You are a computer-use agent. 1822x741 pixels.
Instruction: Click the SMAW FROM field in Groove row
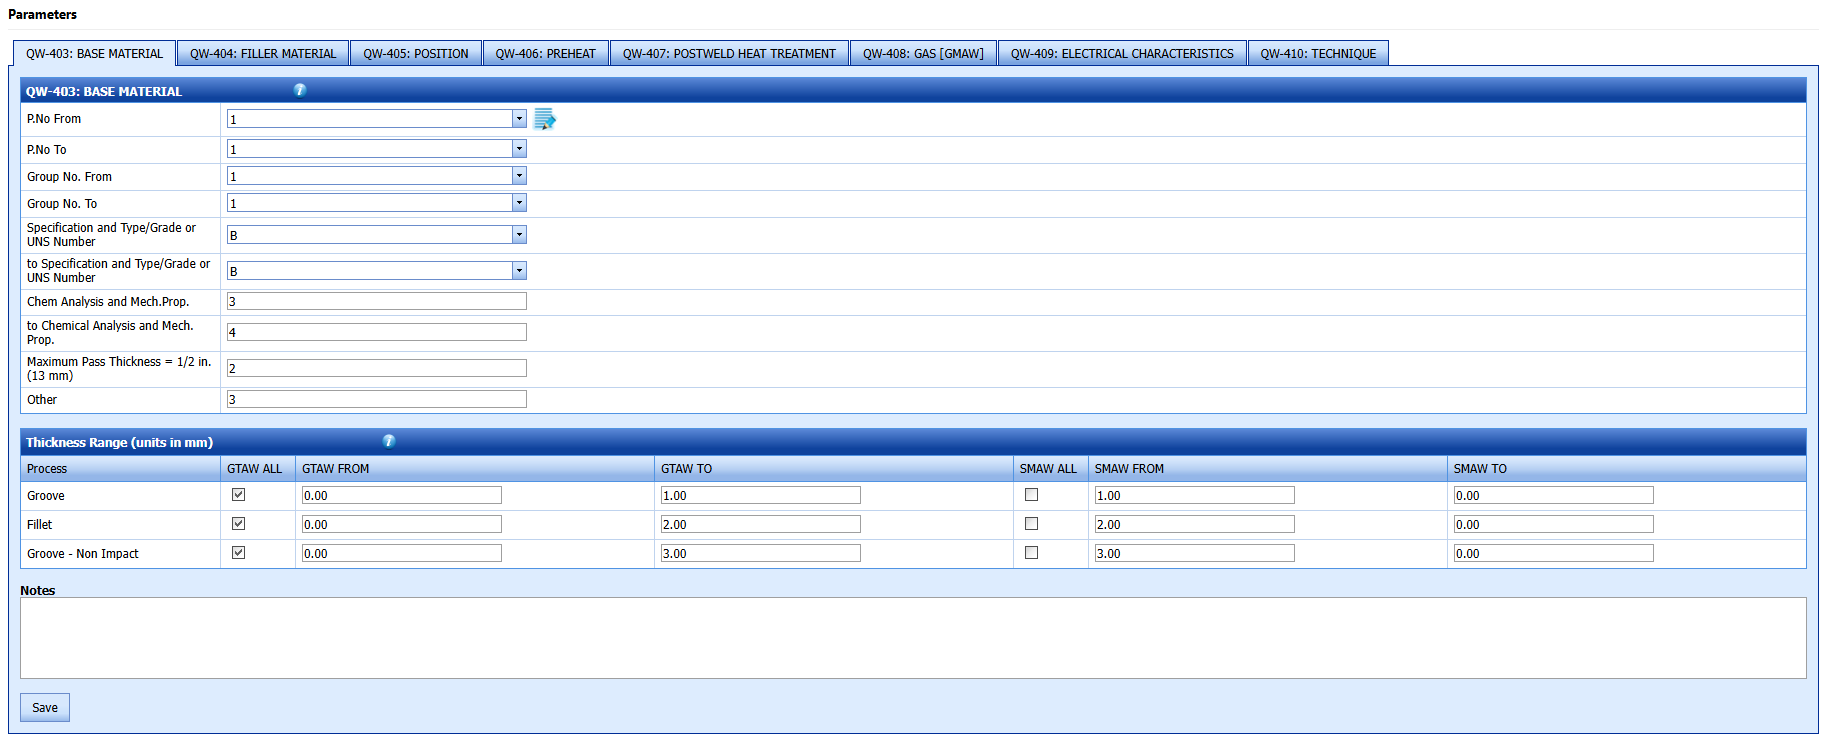(1194, 495)
